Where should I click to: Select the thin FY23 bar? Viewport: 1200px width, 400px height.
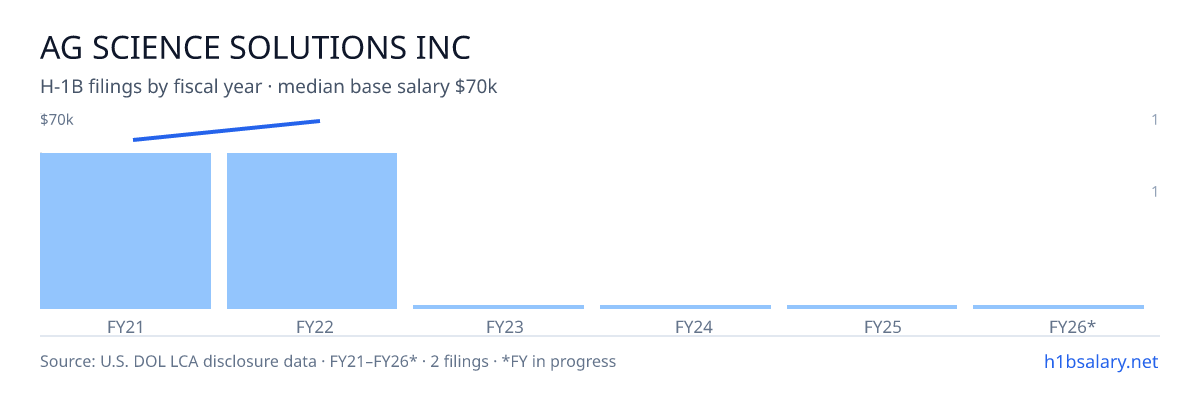coord(498,307)
